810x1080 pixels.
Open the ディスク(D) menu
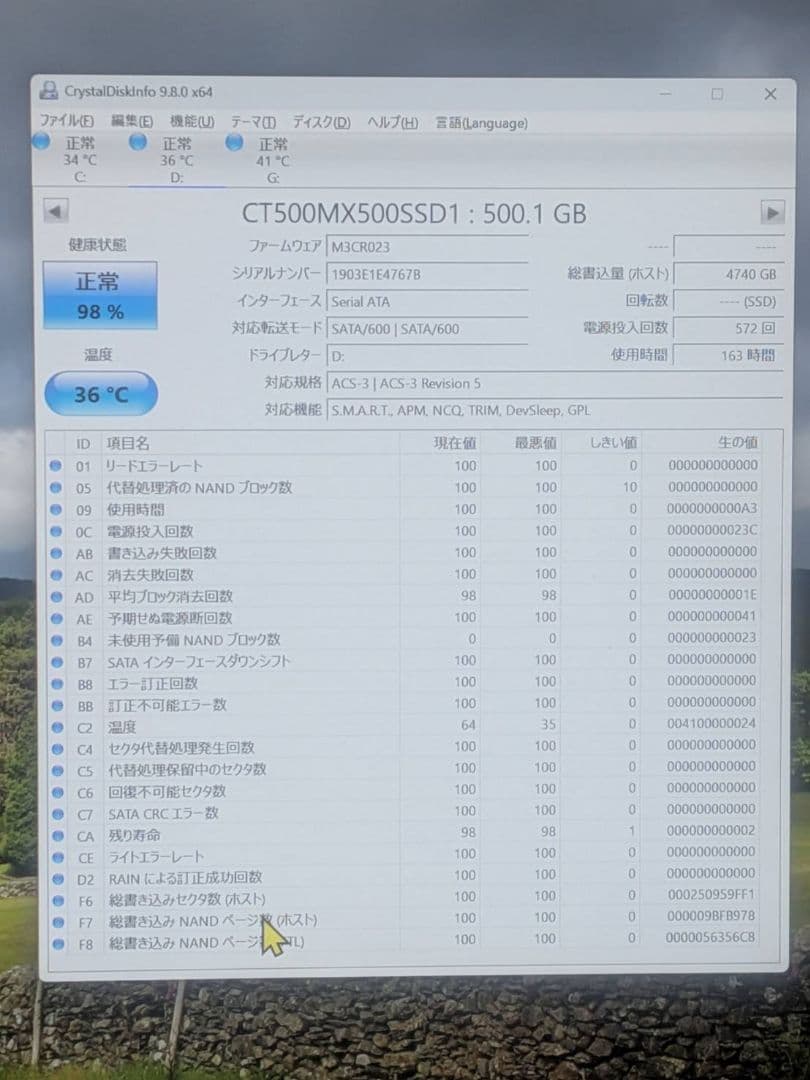click(322, 123)
